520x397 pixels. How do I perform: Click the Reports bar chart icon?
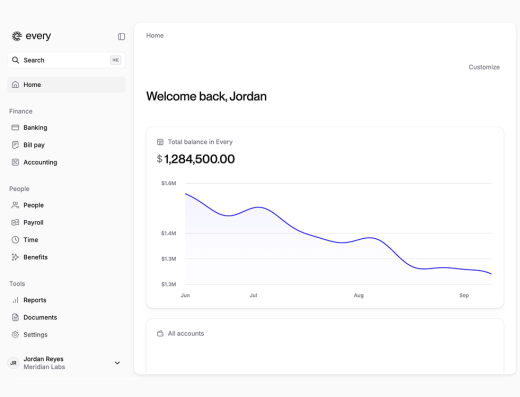coord(15,300)
